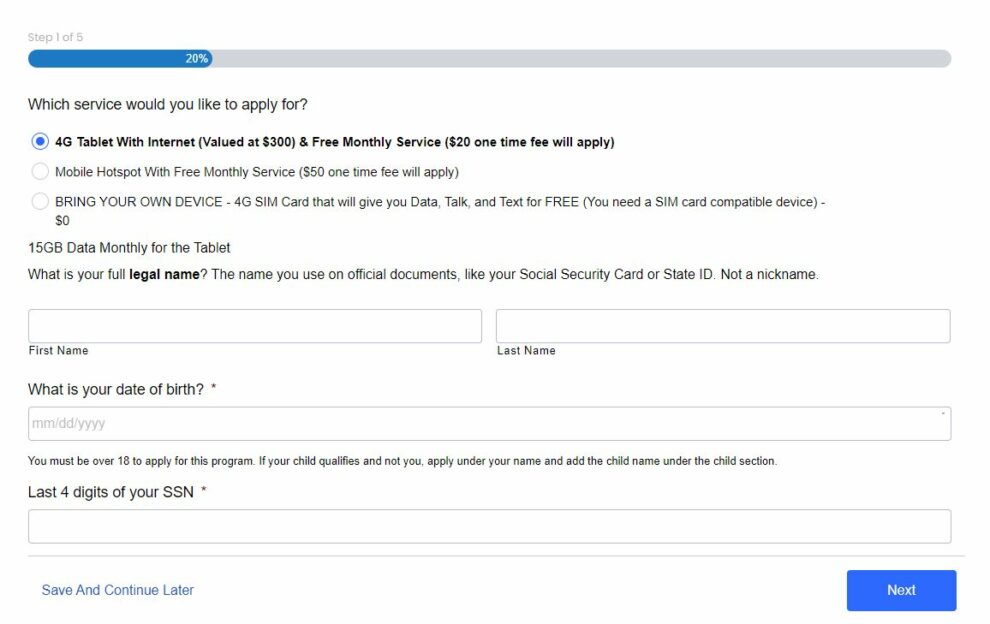
Task: Click the Next button
Action: tap(901, 590)
